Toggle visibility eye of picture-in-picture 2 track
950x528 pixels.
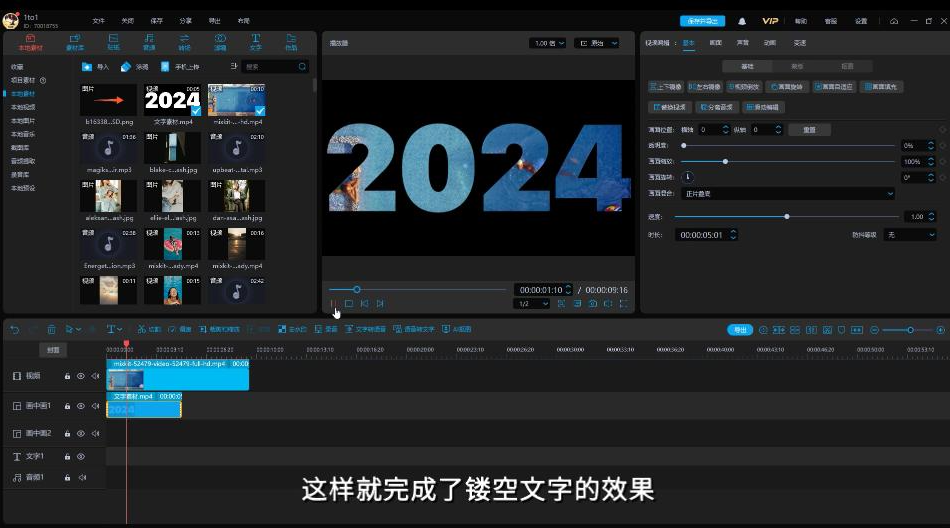pos(81,433)
